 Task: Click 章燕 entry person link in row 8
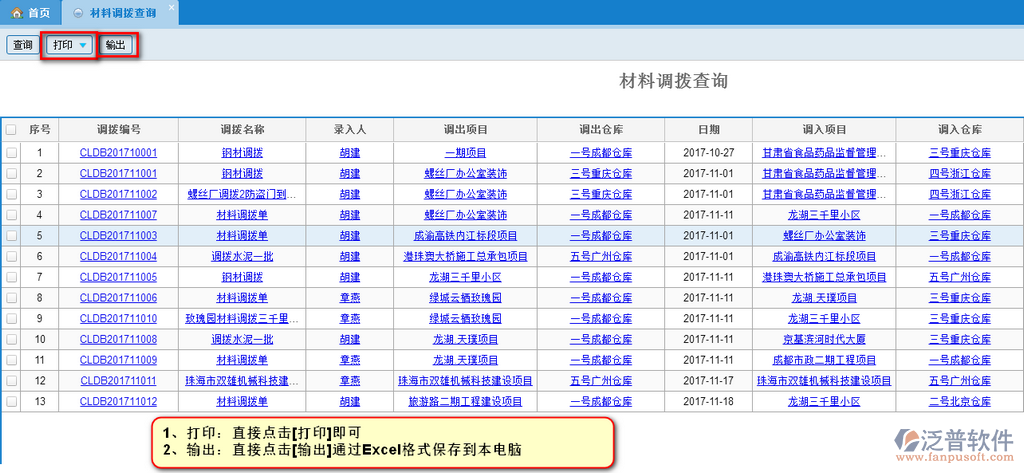pyautogui.click(x=350, y=298)
